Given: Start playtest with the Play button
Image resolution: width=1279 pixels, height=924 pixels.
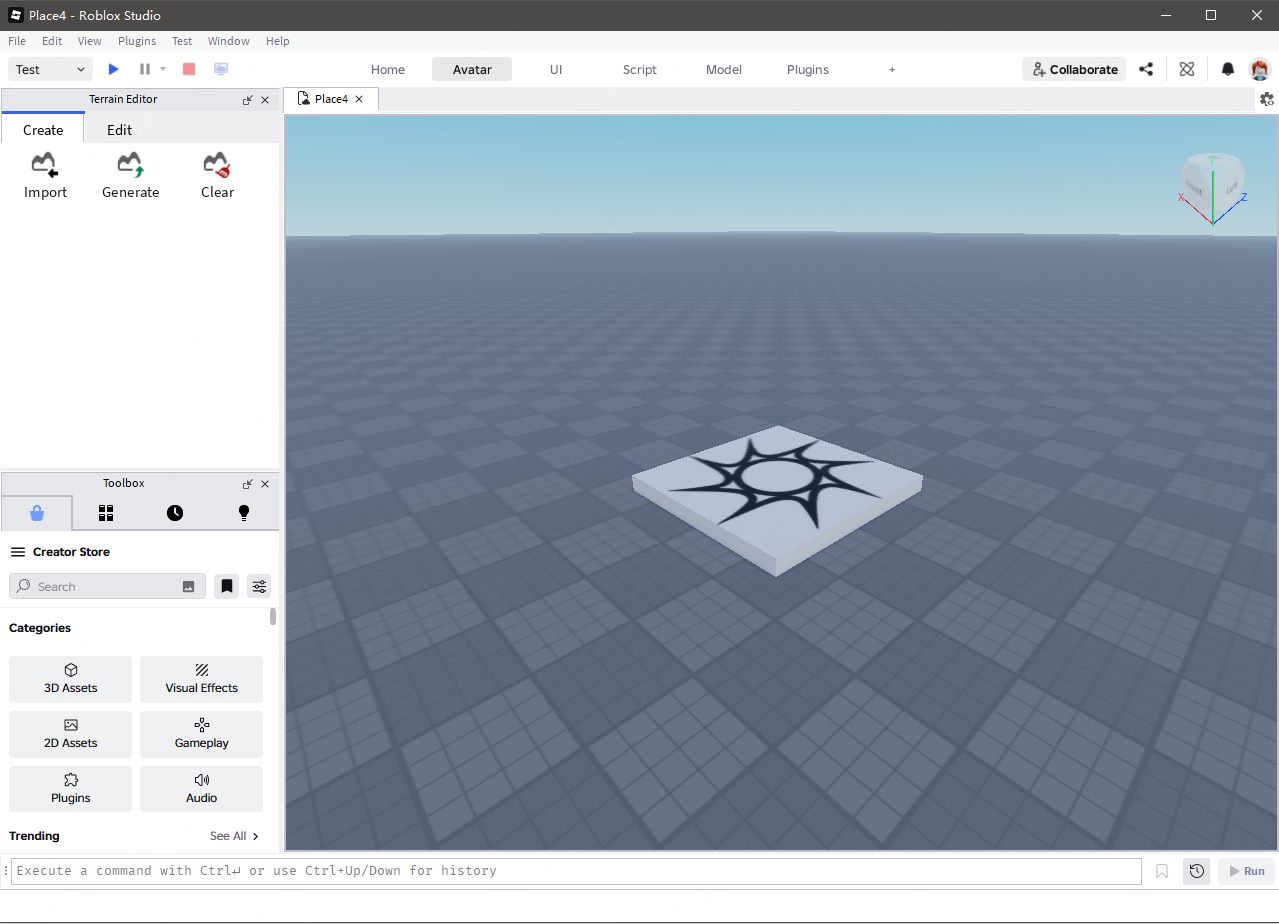Looking at the screenshot, I should coord(113,69).
